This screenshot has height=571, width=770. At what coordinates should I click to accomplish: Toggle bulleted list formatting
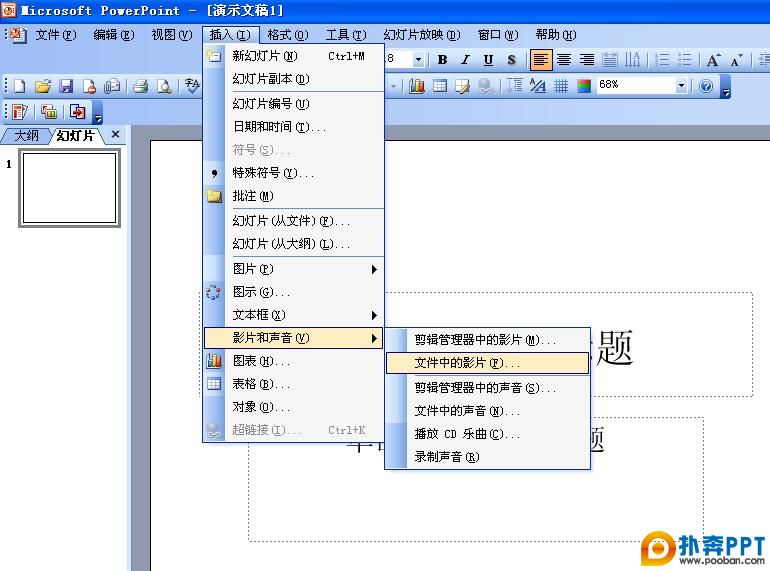685,60
